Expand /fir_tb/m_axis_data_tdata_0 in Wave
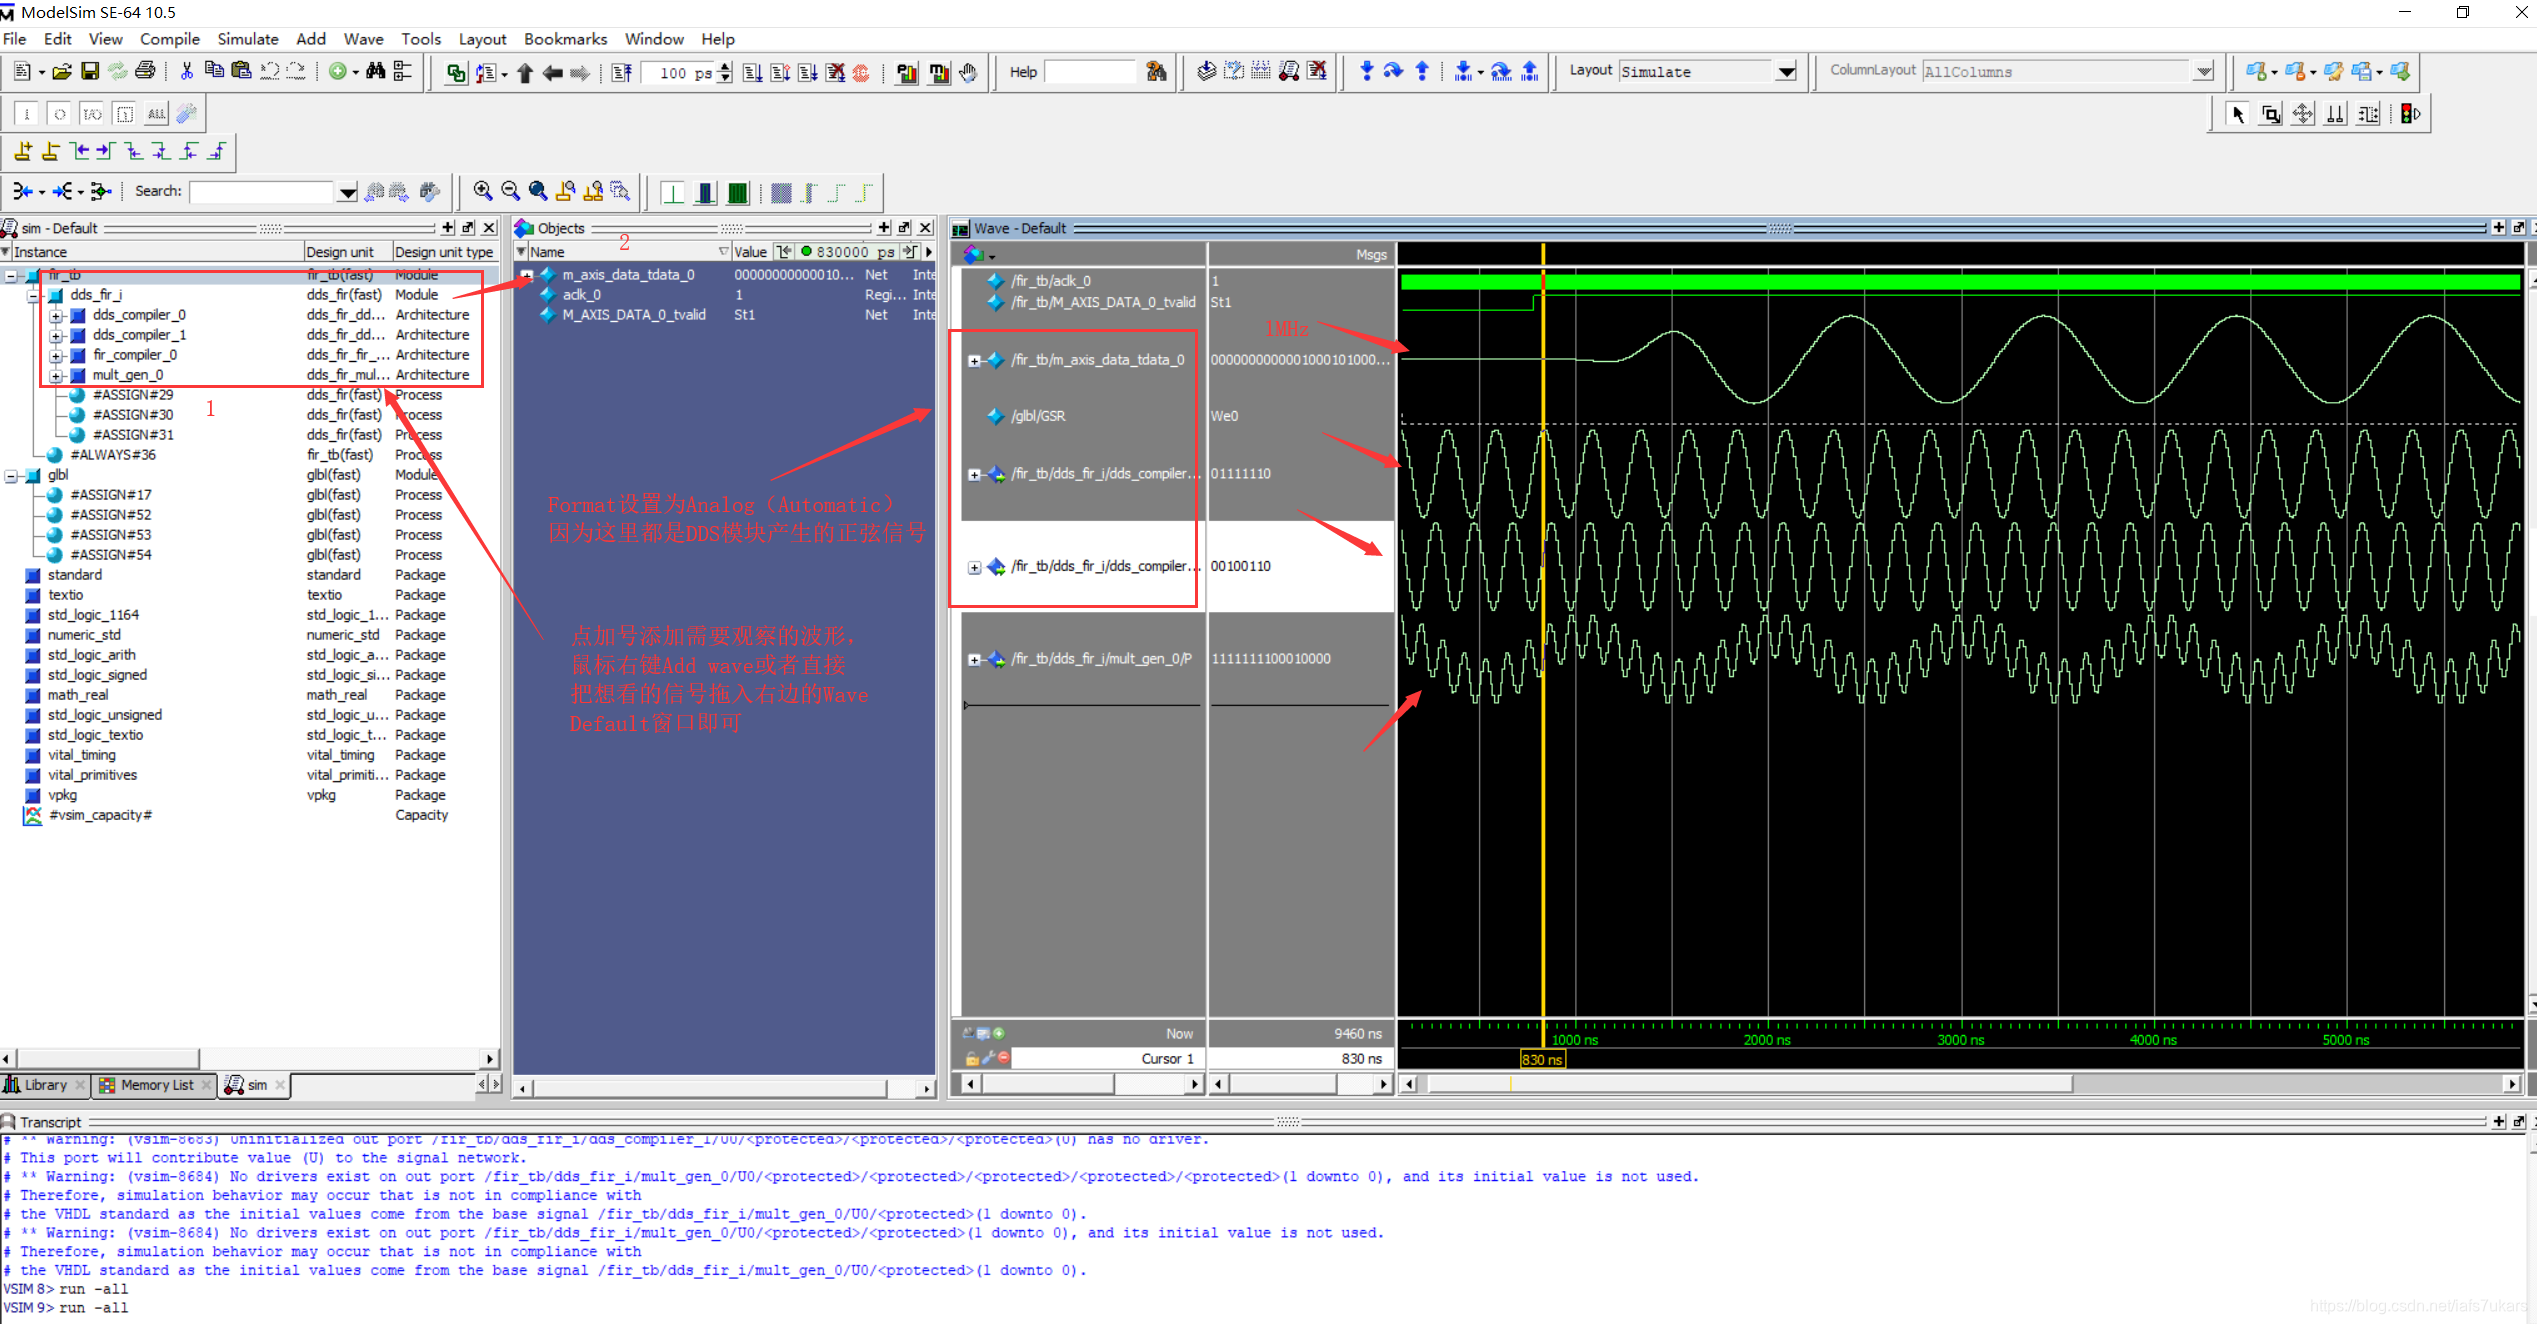Viewport: 2537px width, 1324px height. tap(974, 361)
